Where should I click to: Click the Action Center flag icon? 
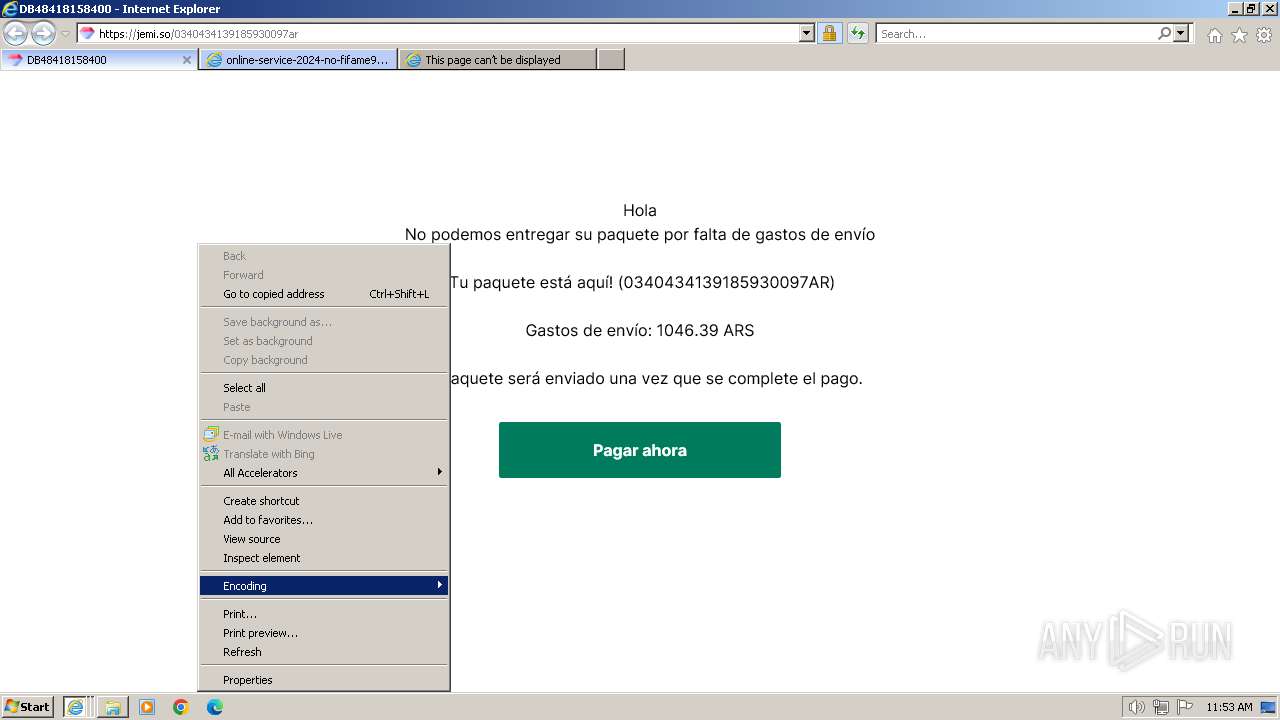click(x=1185, y=707)
